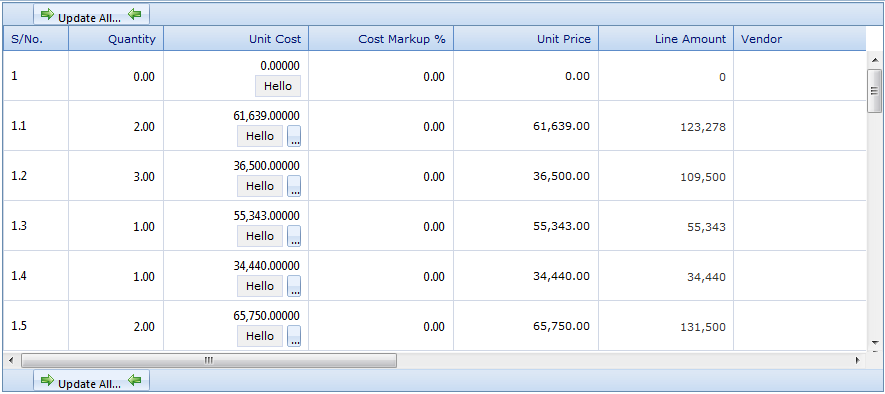Sort by Unit Cost column header

pyautogui.click(x=236, y=38)
